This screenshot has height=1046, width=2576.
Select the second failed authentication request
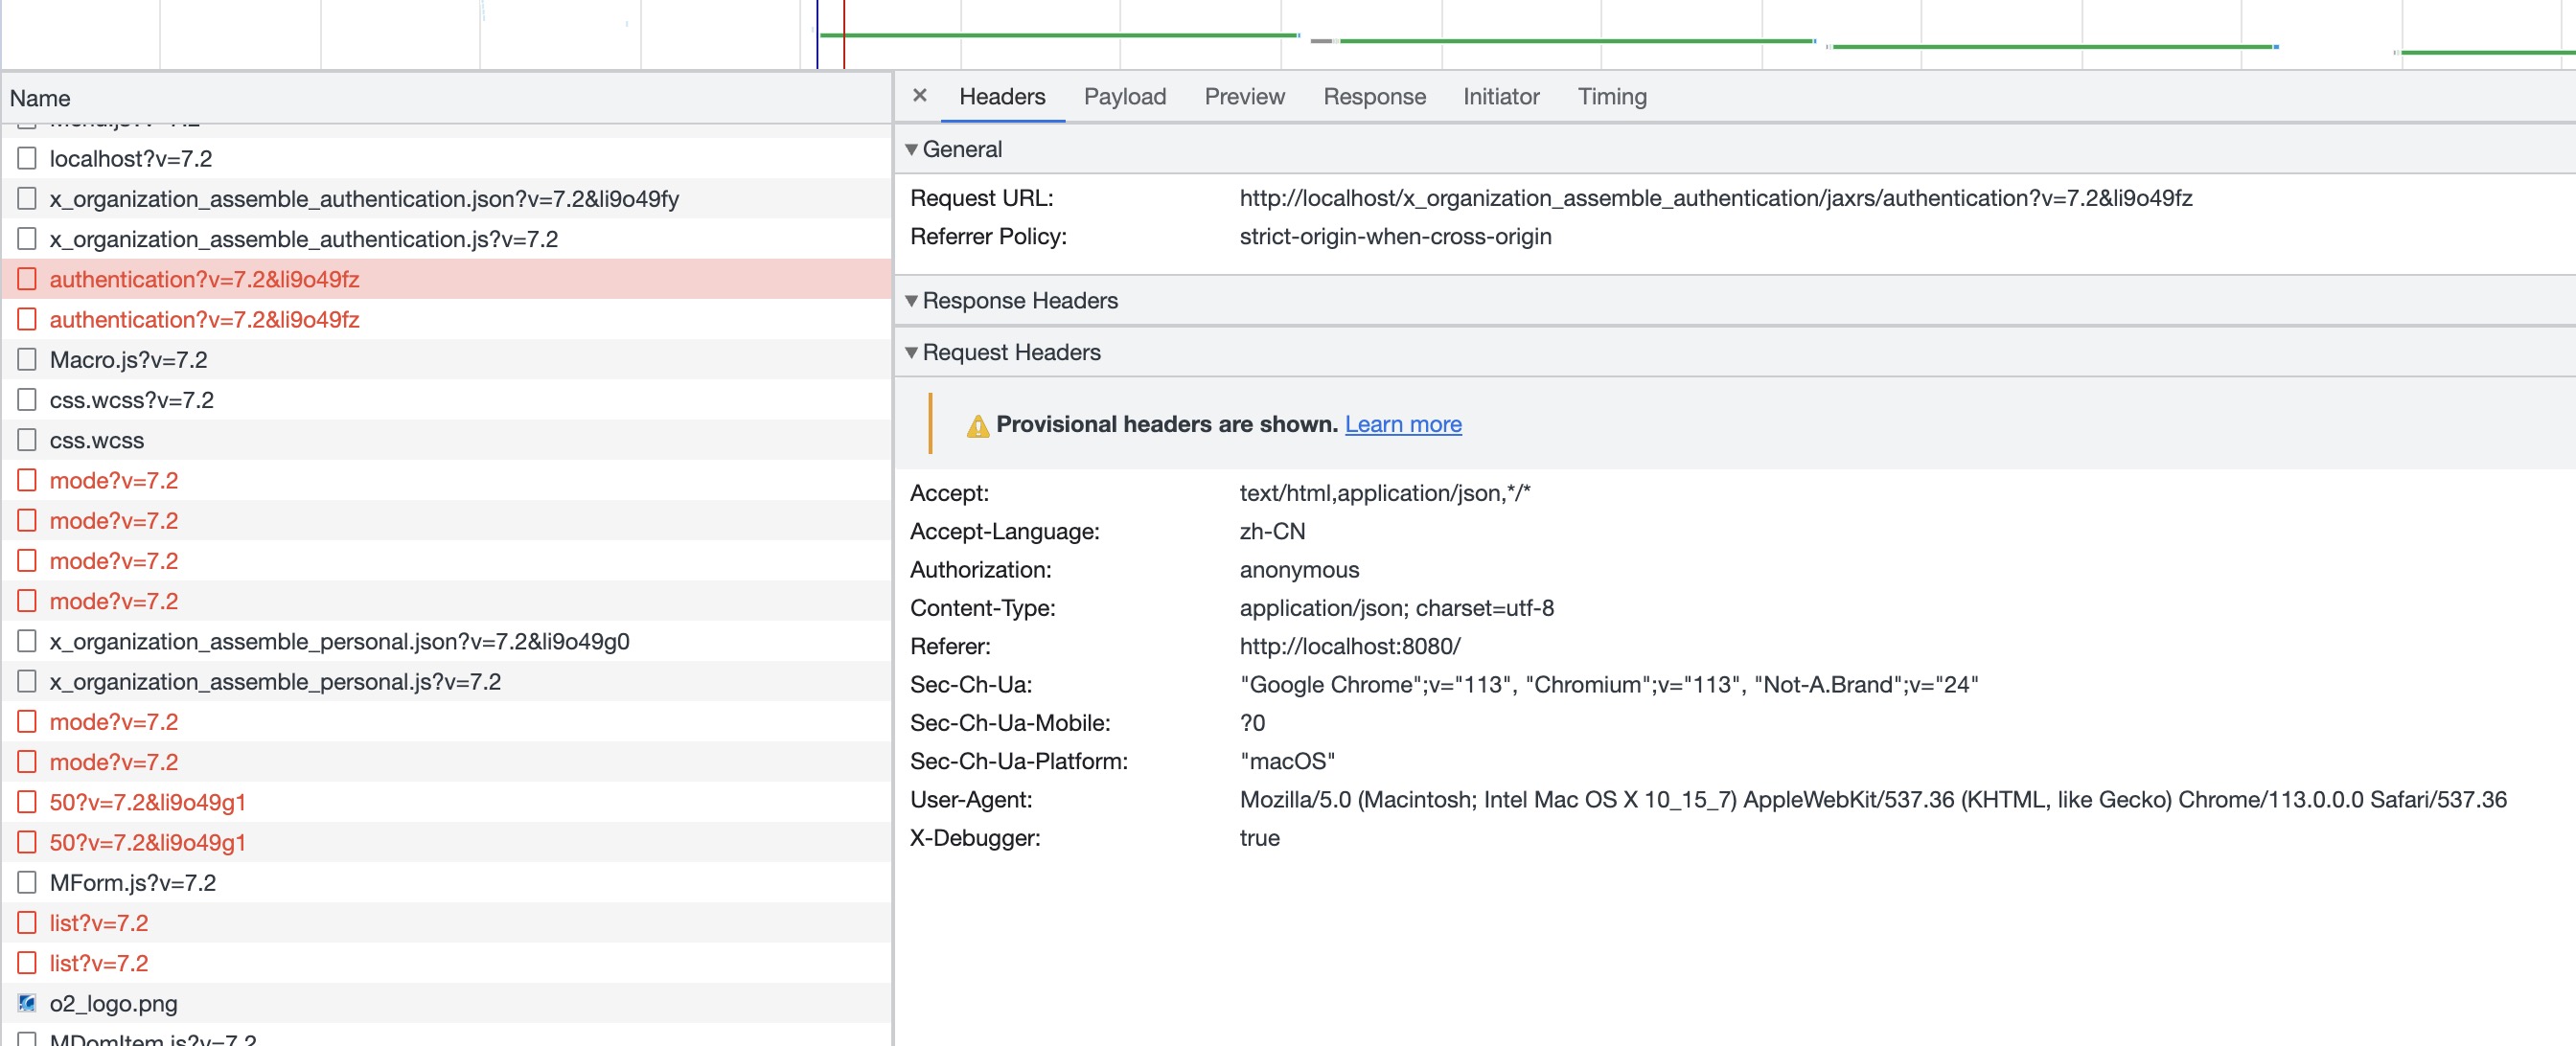click(x=204, y=319)
